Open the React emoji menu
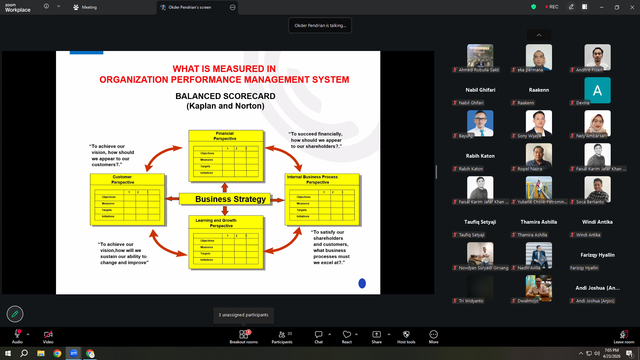 347,337
